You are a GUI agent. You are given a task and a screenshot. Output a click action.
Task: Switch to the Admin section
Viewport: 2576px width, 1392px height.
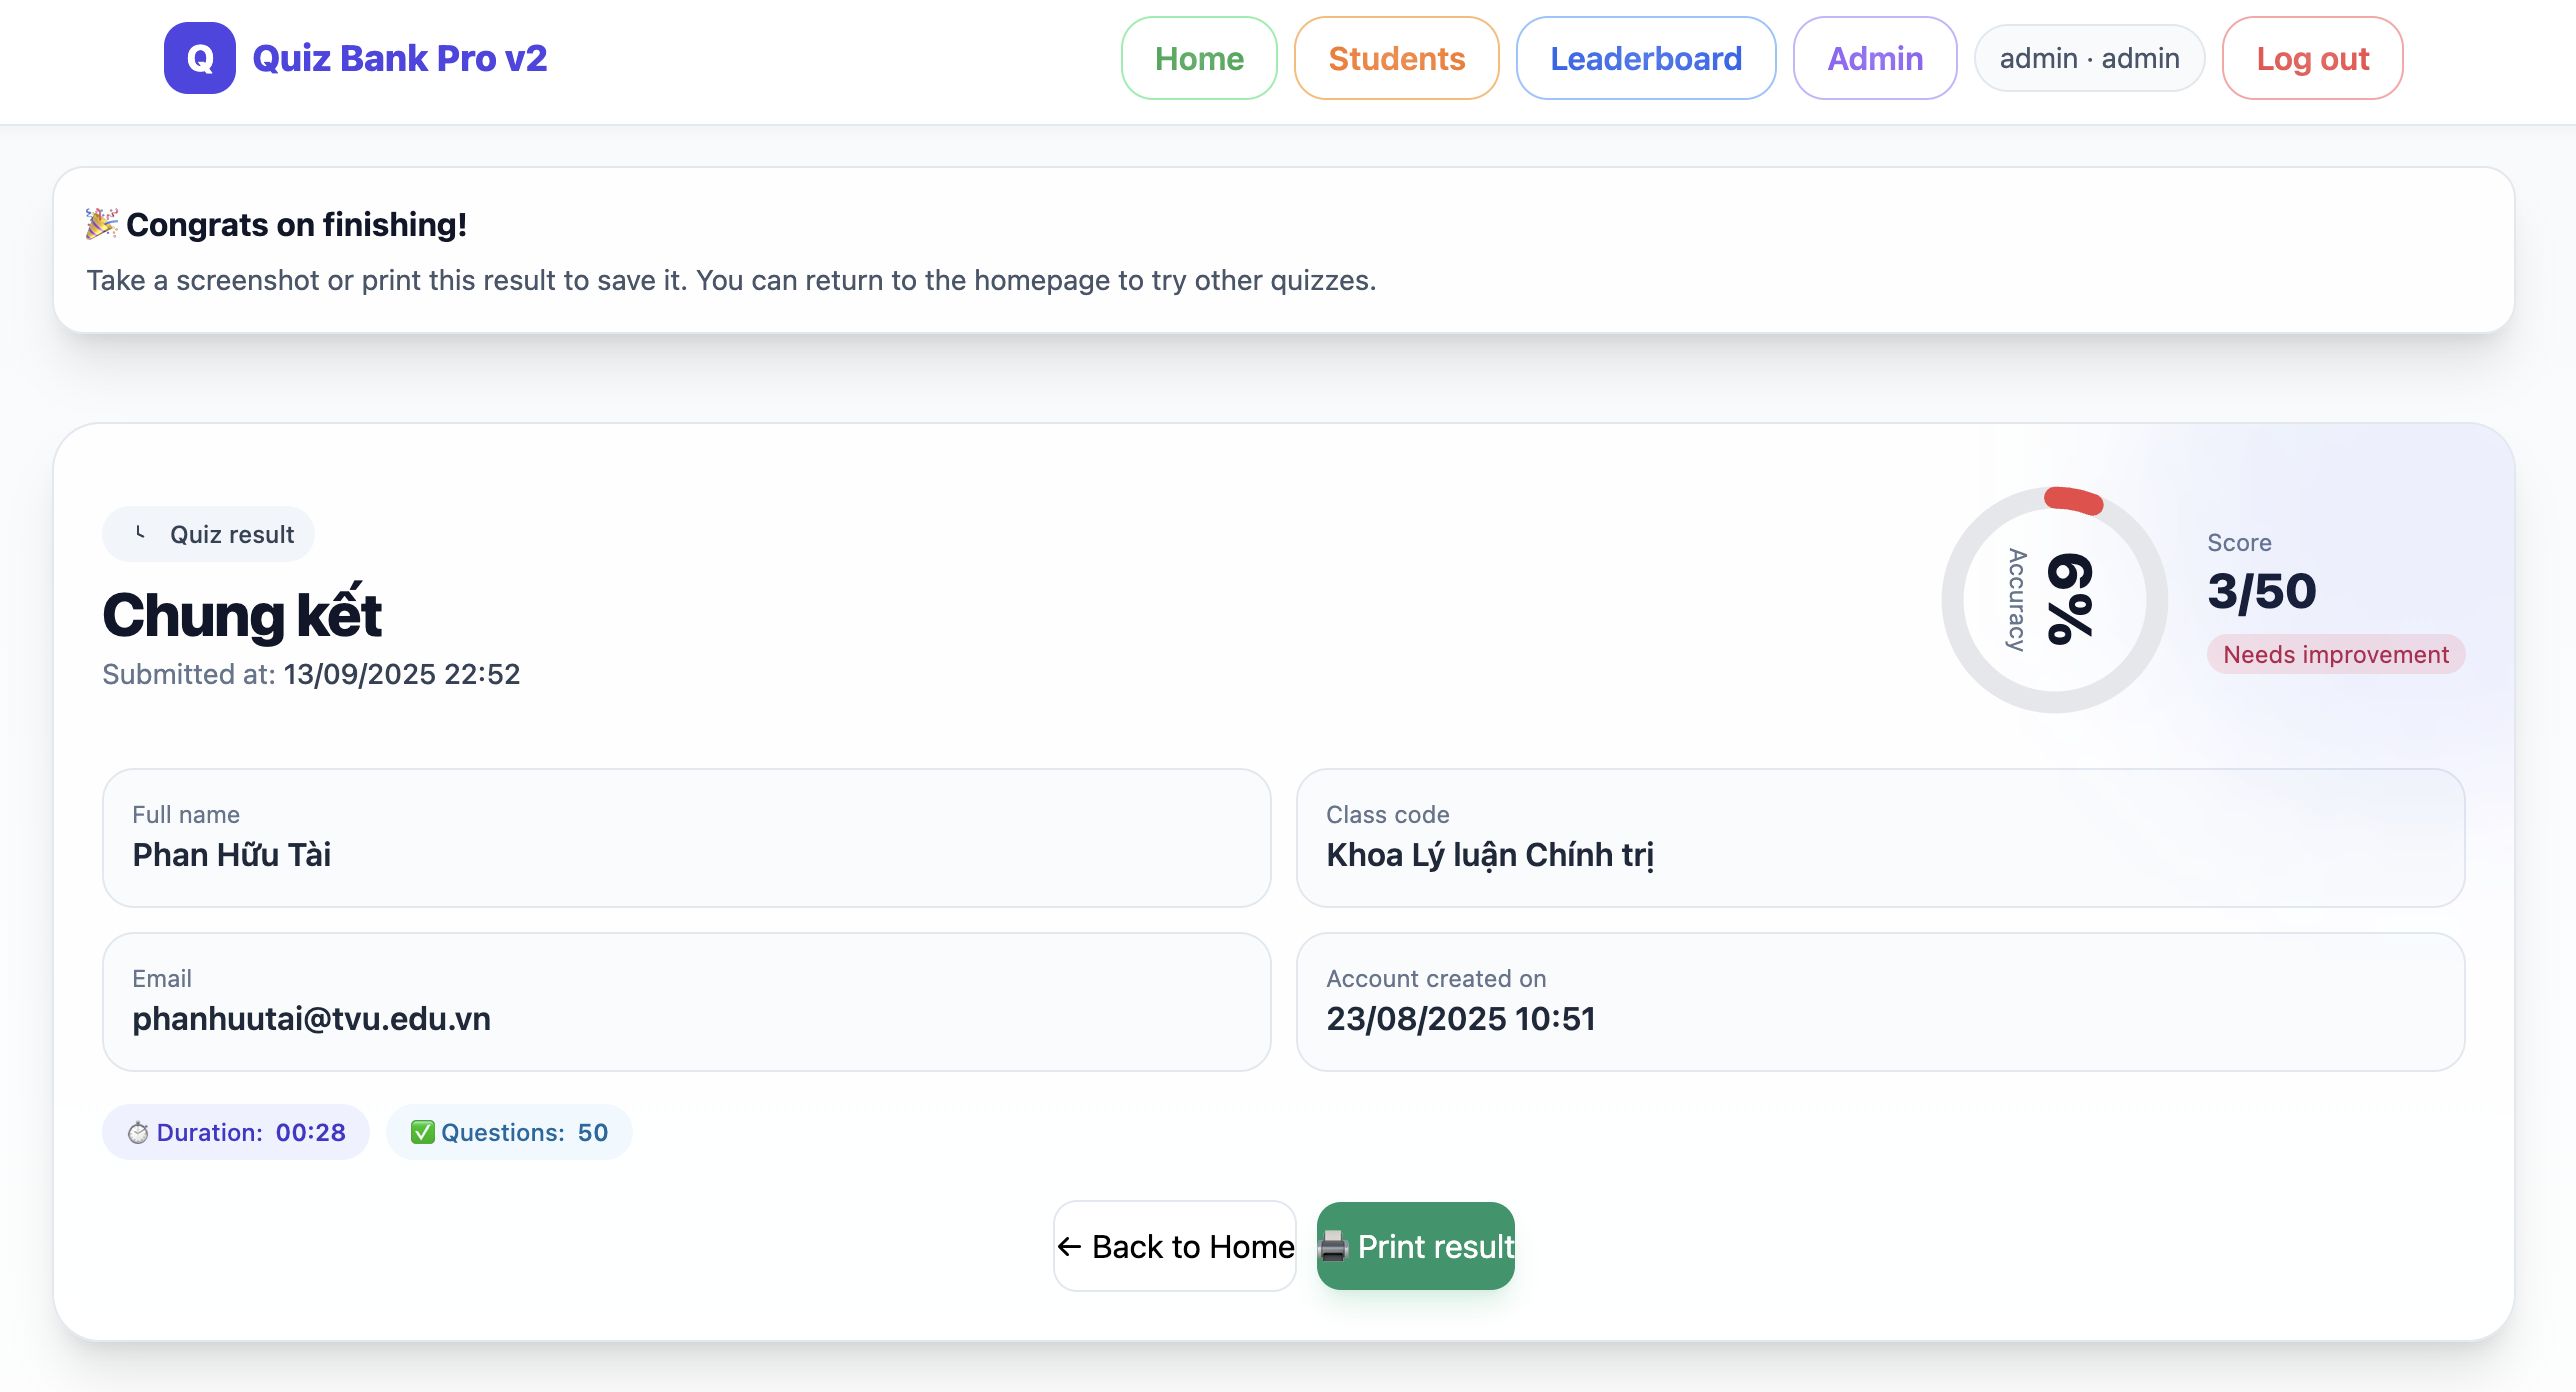[x=1874, y=58]
